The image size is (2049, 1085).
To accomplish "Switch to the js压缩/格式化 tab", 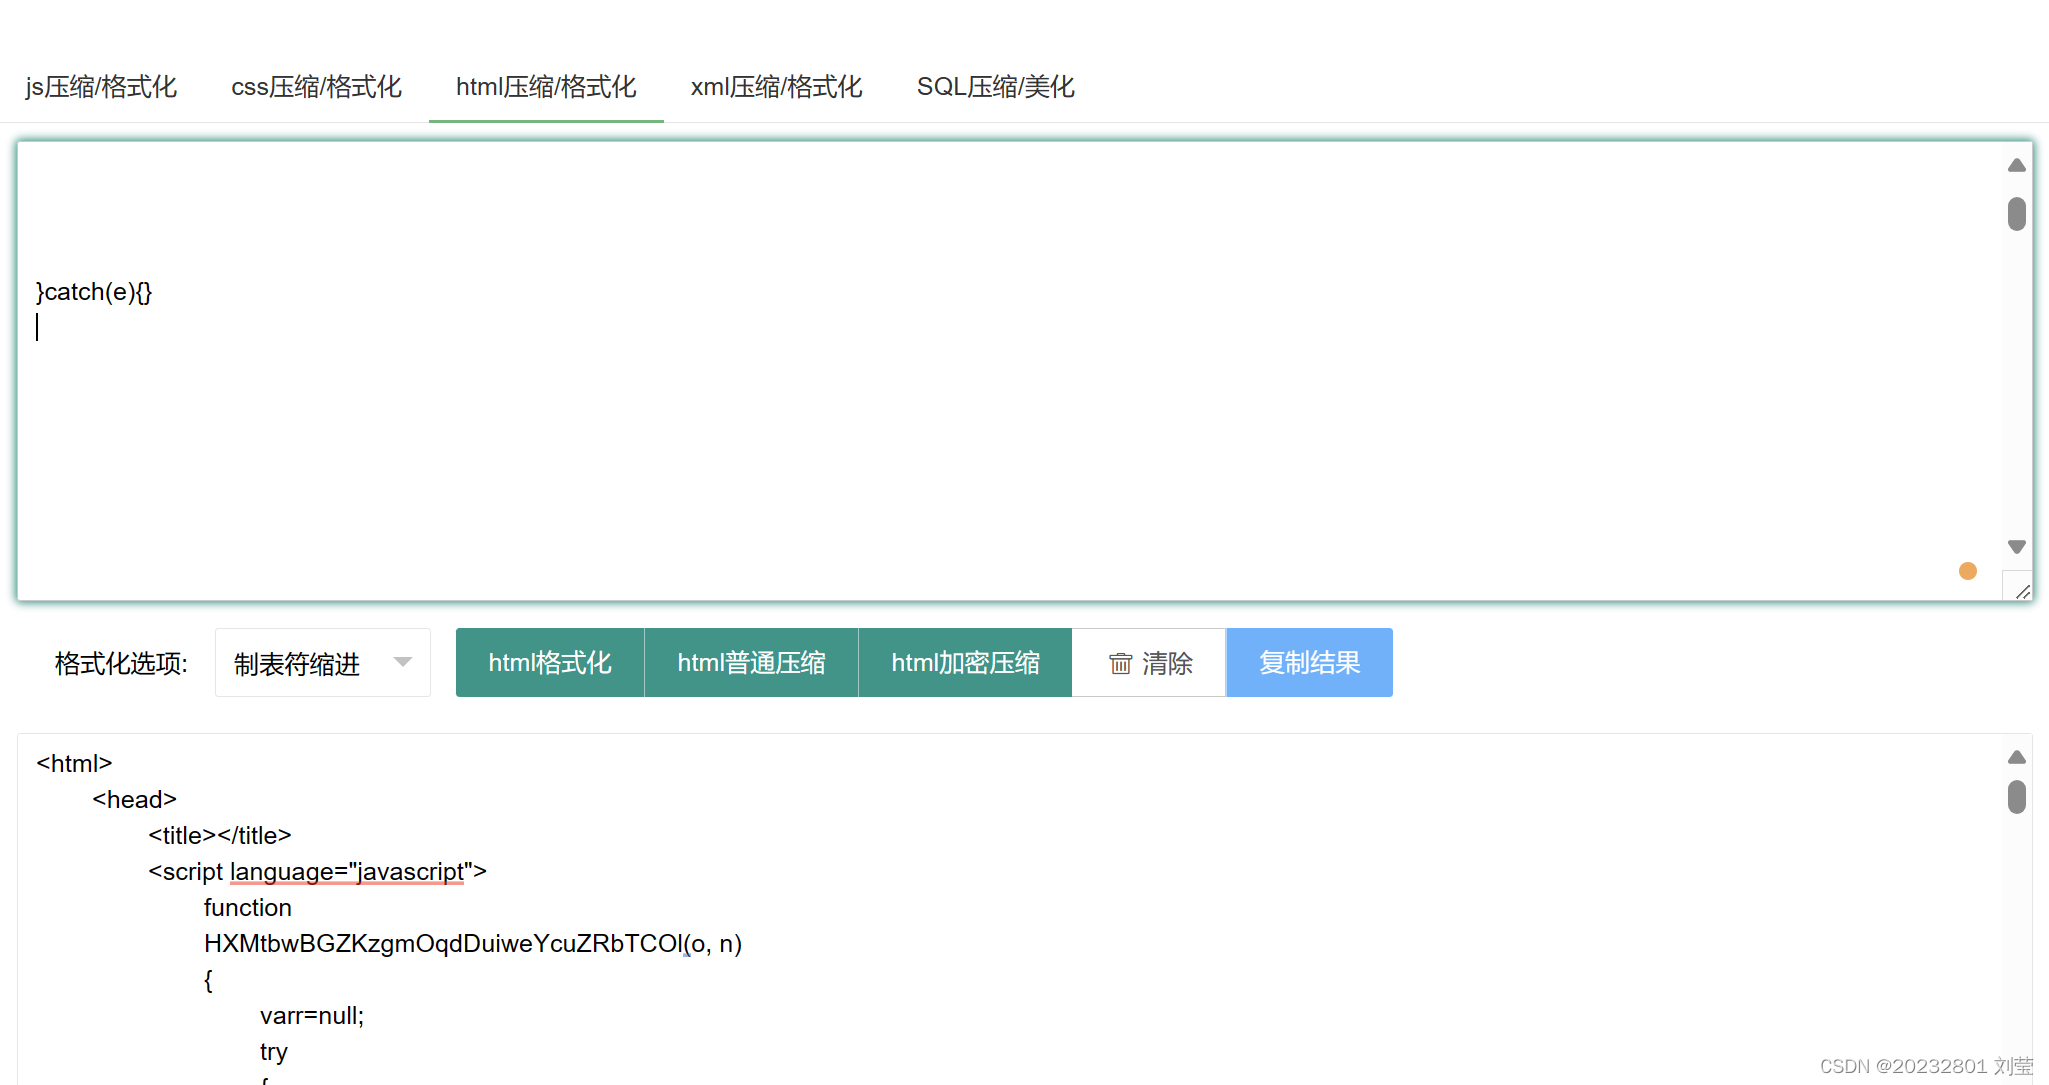I will point(101,87).
